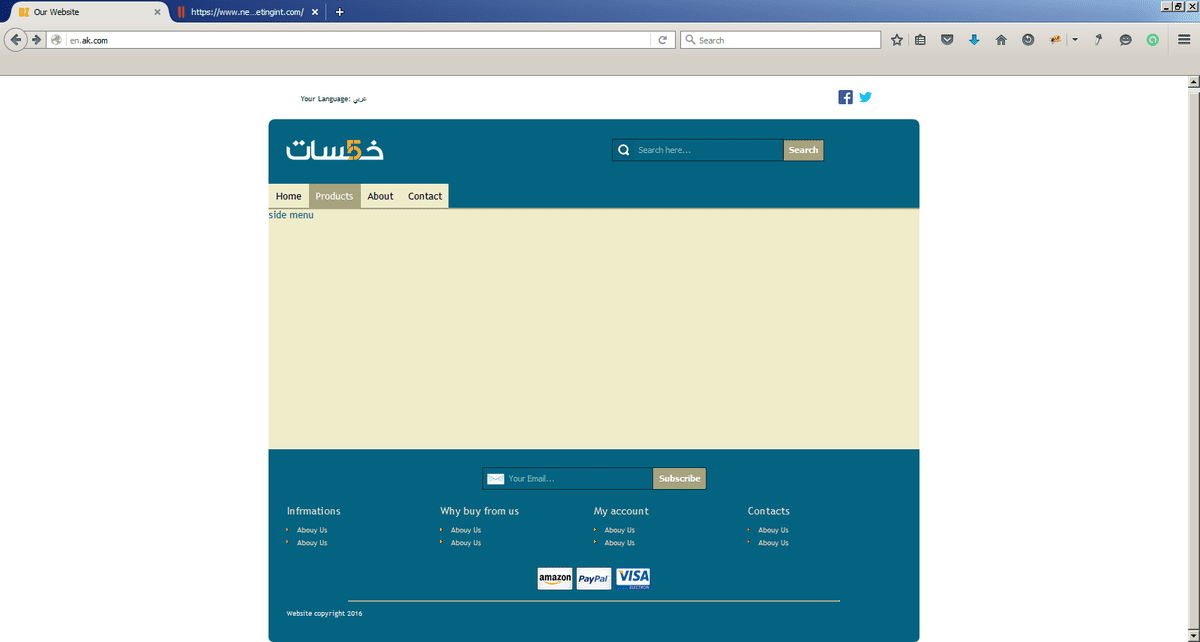Go to browser Home icon
Screen dimensions: 1200x642
pyautogui.click(x=1001, y=40)
